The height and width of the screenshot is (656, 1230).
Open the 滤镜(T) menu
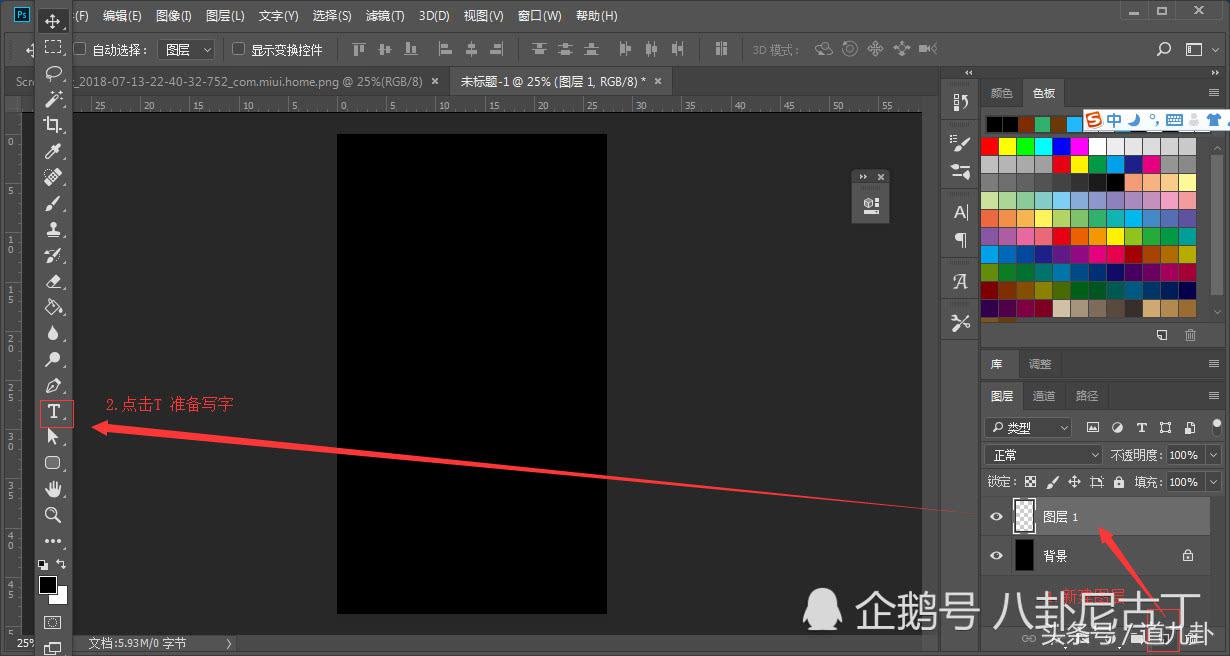pos(385,16)
